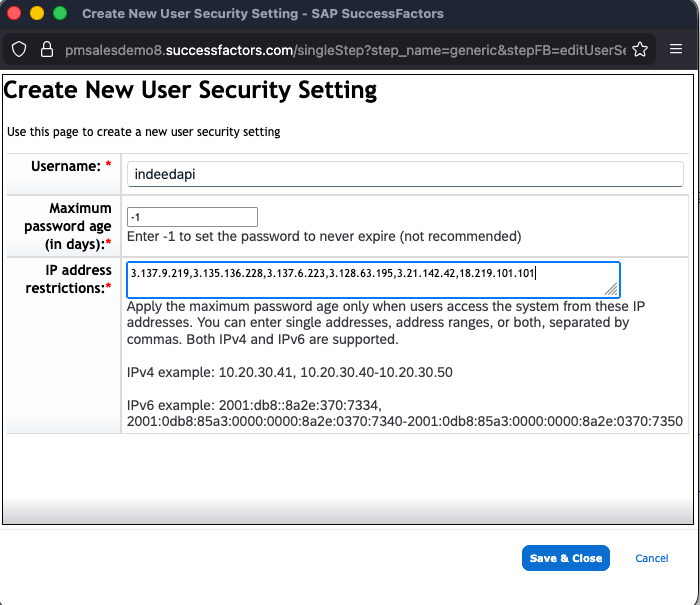Screen dimensions: 700x605
Task: Click the Maximum password age field
Action: click(192, 217)
